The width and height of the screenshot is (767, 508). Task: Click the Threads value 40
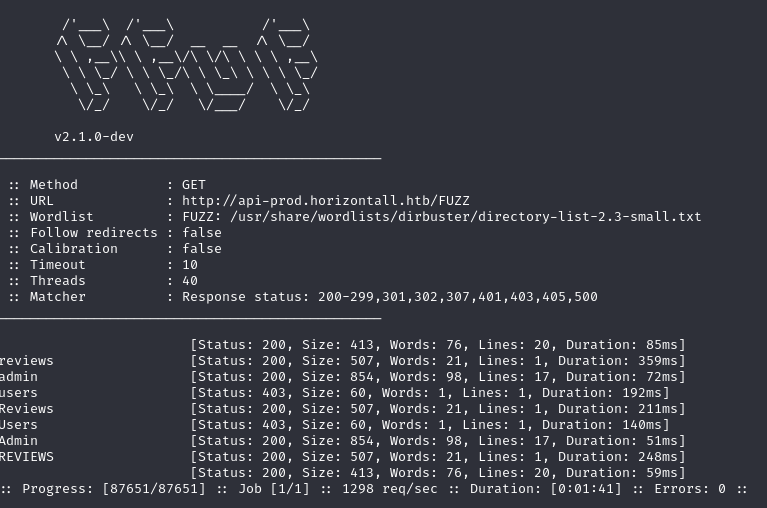click(189, 281)
